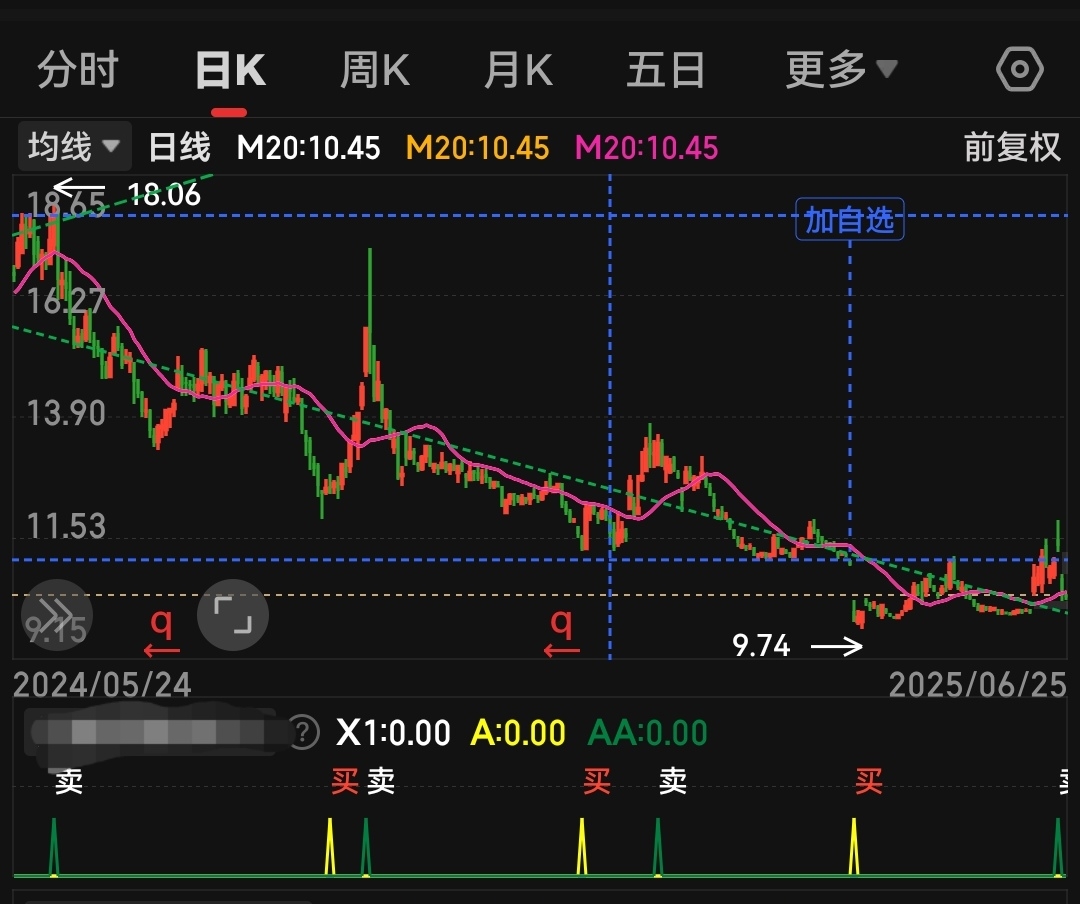Image resolution: width=1080 pixels, height=904 pixels.
Task: Tap the 11.53 price axis label
Action: tap(65, 526)
